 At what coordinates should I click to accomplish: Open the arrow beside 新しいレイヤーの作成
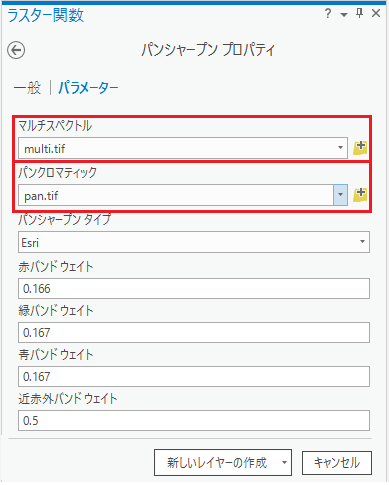tap(284, 462)
